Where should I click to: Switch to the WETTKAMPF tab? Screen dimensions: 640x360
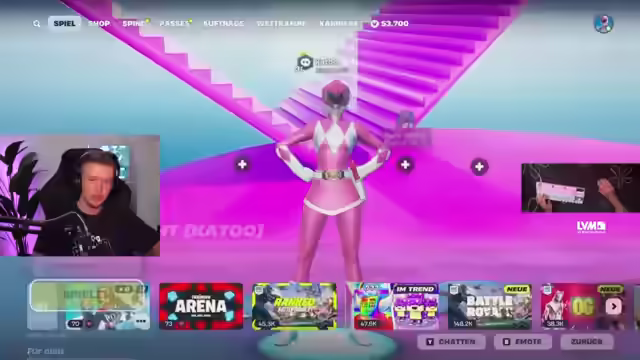point(281,24)
